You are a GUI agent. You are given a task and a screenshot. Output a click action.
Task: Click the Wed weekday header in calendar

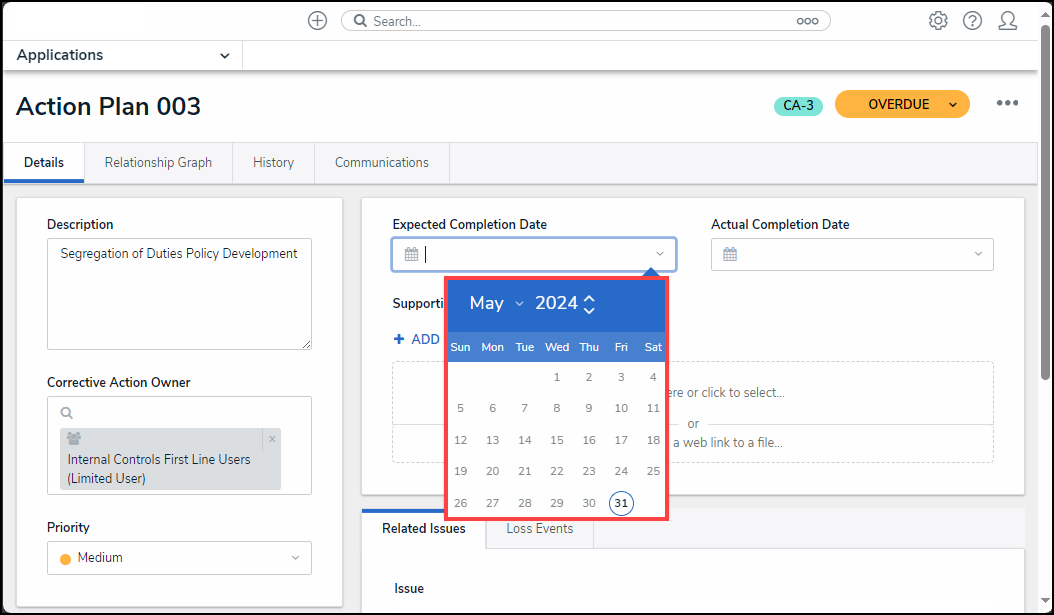pos(557,347)
